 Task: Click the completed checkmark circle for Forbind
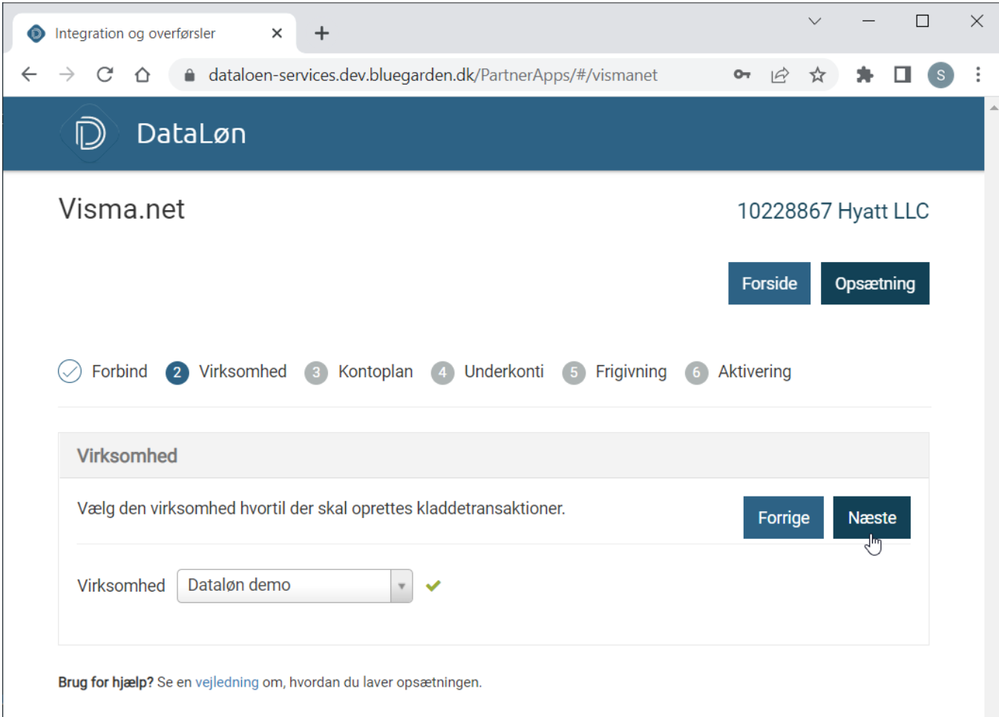(69, 372)
